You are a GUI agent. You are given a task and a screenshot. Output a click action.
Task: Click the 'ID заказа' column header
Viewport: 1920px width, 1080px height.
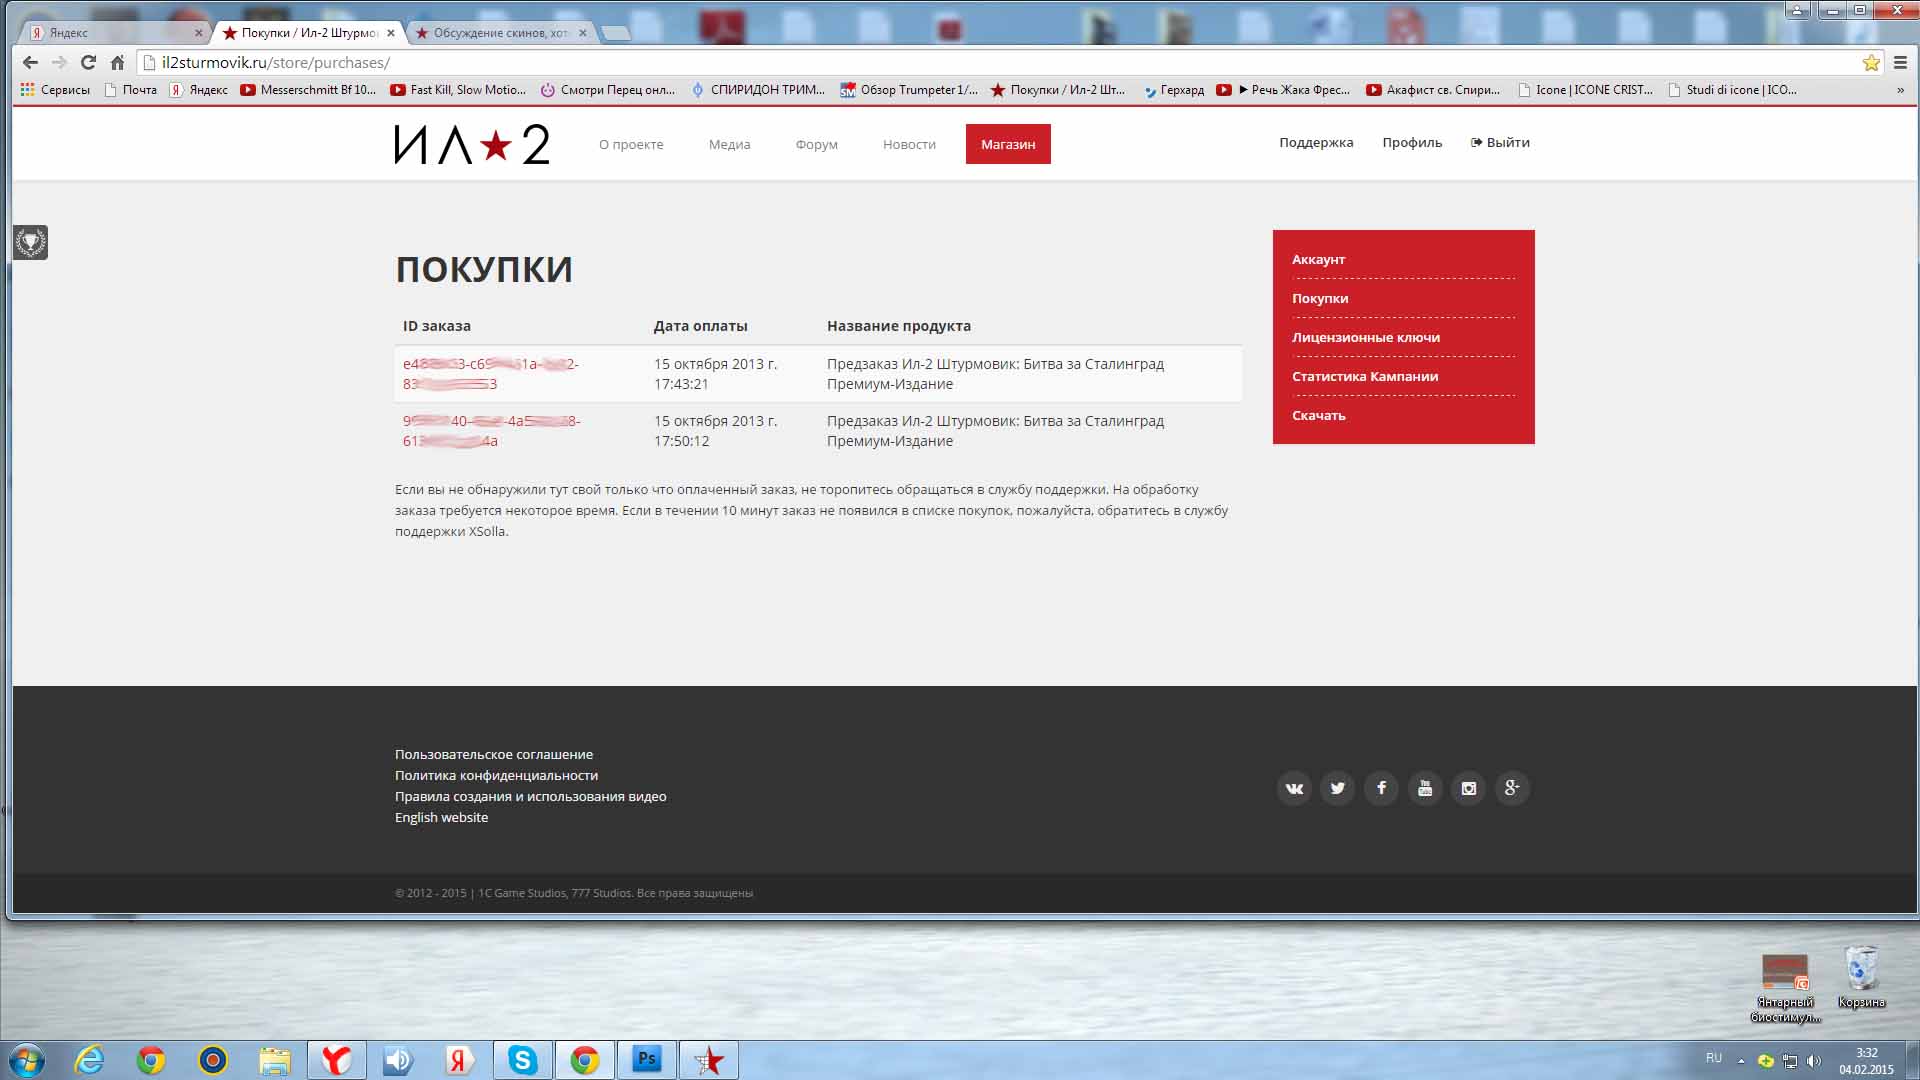437,326
